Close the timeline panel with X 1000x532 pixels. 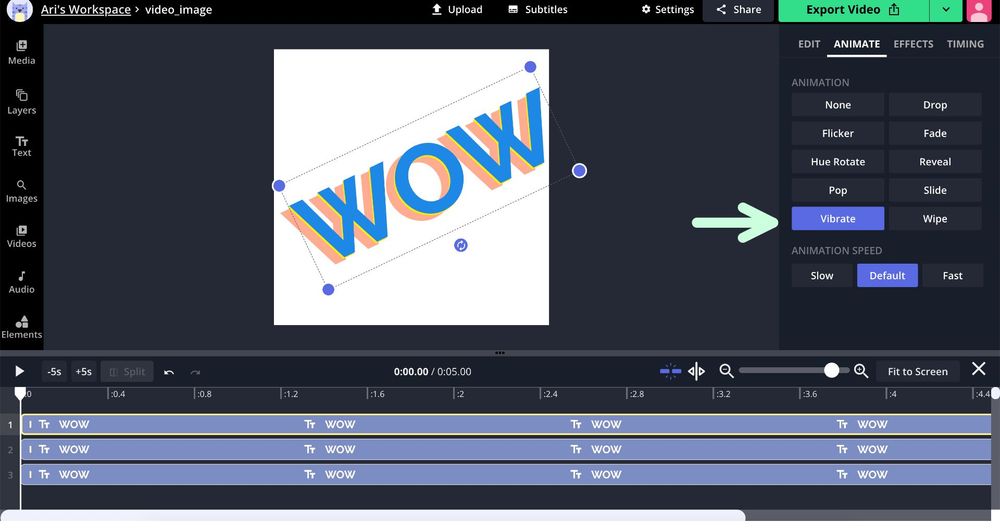point(979,370)
